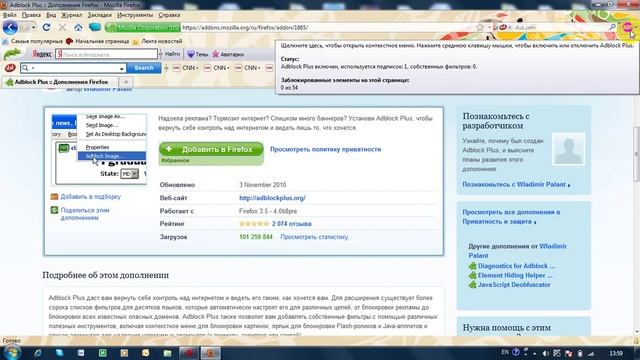Open the Adblock Plus icon dropdown arrow
The height and width of the screenshot is (360, 640).
[636, 27]
